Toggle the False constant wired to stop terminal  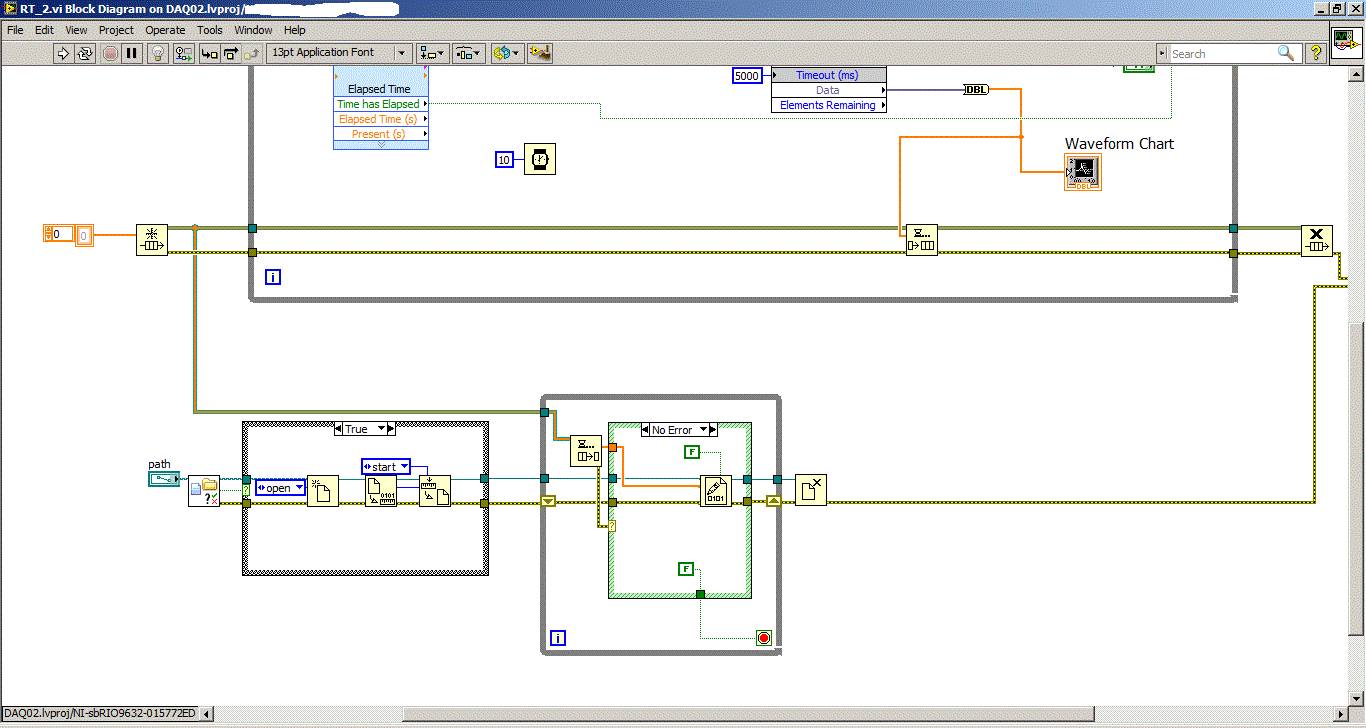(686, 568)
